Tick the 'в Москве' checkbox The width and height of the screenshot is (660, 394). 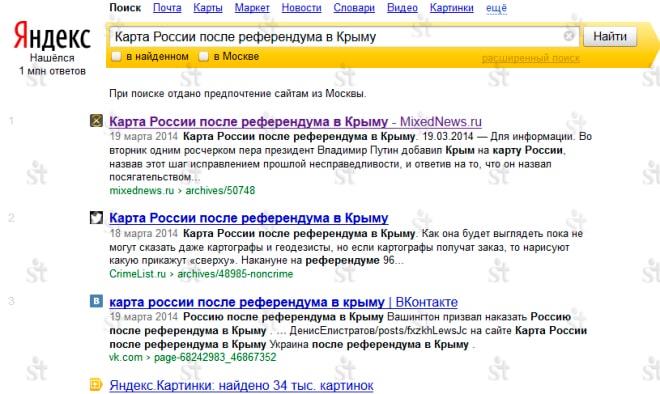[x=204, y=56]
